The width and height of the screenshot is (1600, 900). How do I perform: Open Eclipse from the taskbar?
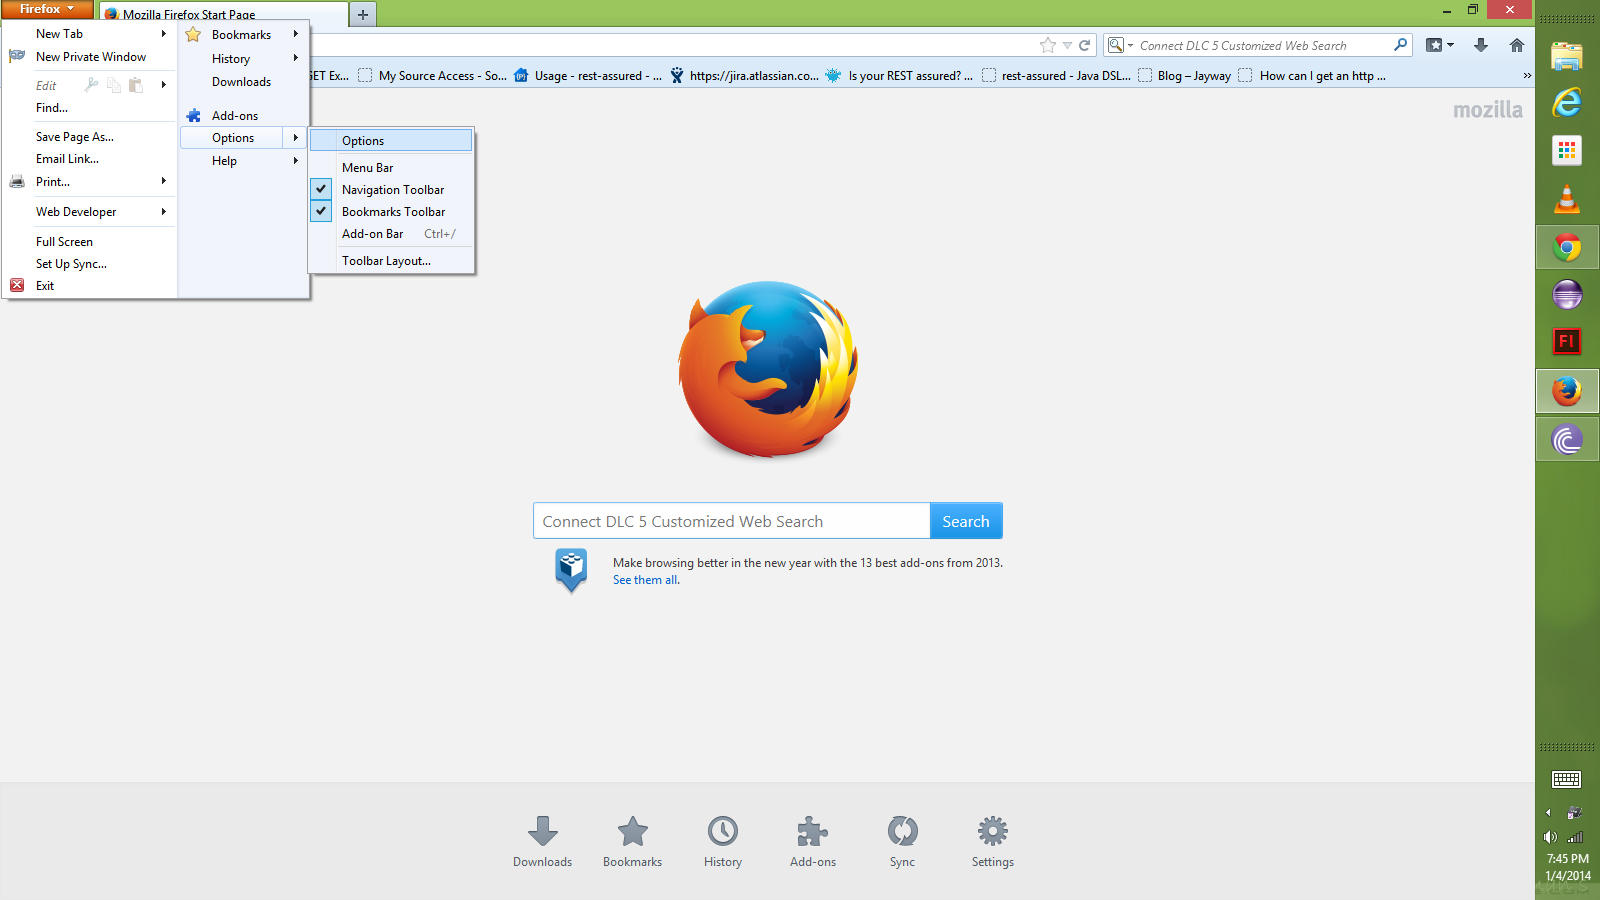(x=1567, y=294)
